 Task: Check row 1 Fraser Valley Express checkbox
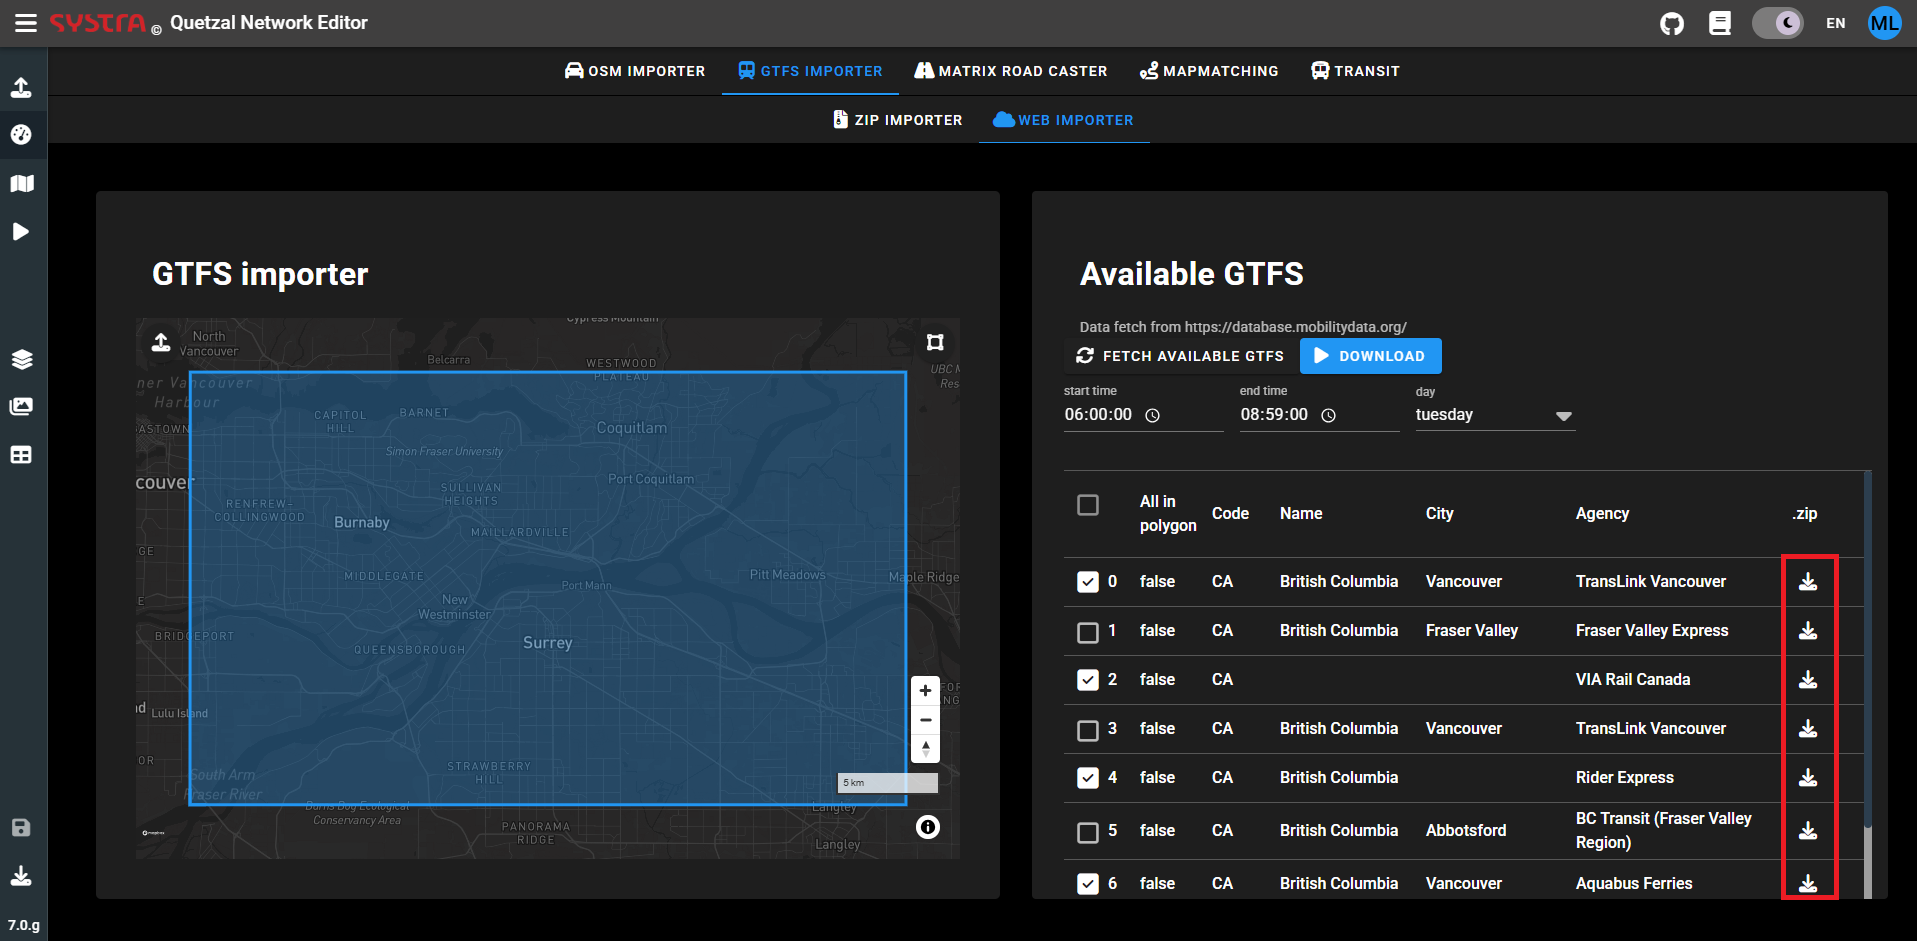tap(1088, 632)
